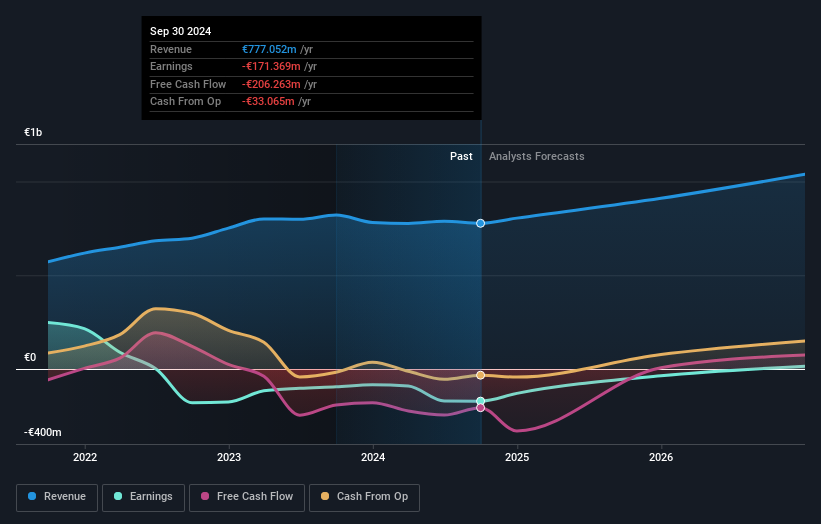Toggle the Cash From Op legend button
821x524 pixels.
point(364,497)
